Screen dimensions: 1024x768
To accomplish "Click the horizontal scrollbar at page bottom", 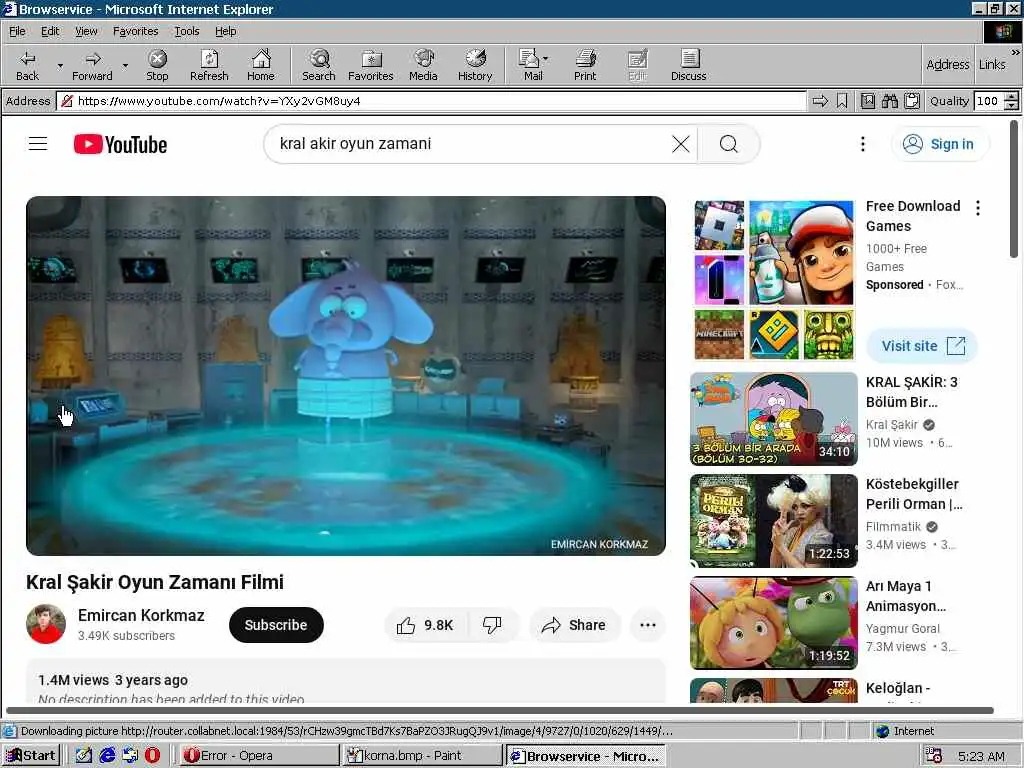I will [x=500, y=710].
